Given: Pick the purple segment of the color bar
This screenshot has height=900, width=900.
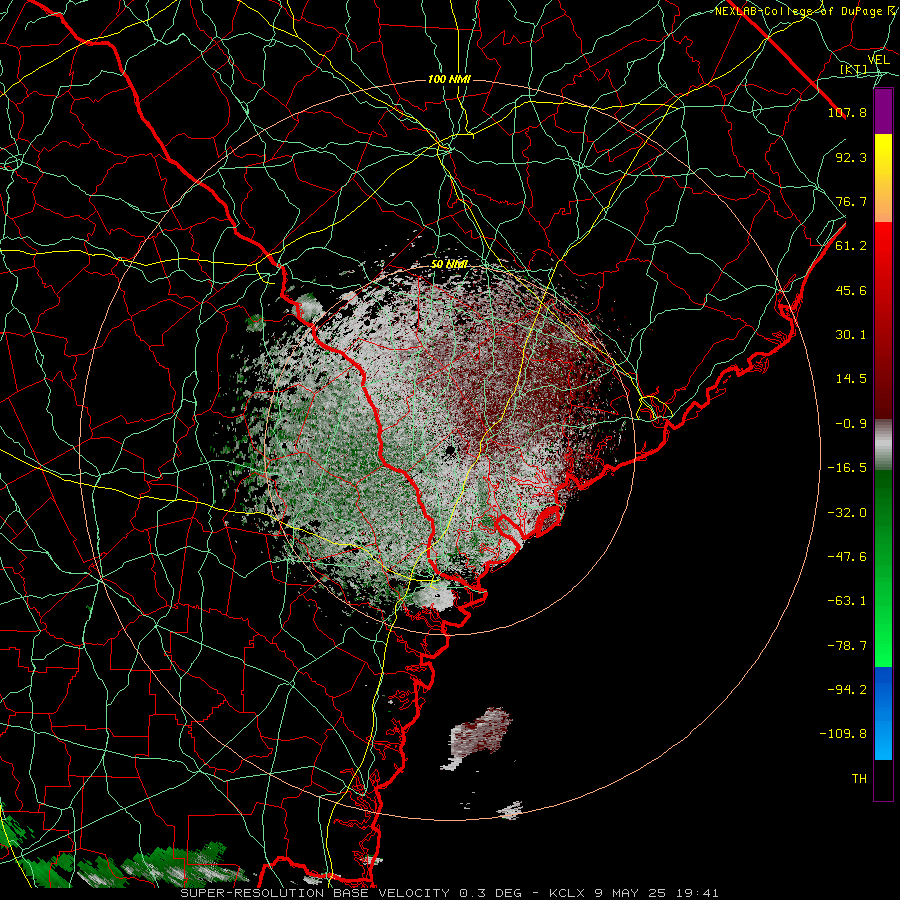Looking at the screenshot, I should click(883, 111).
